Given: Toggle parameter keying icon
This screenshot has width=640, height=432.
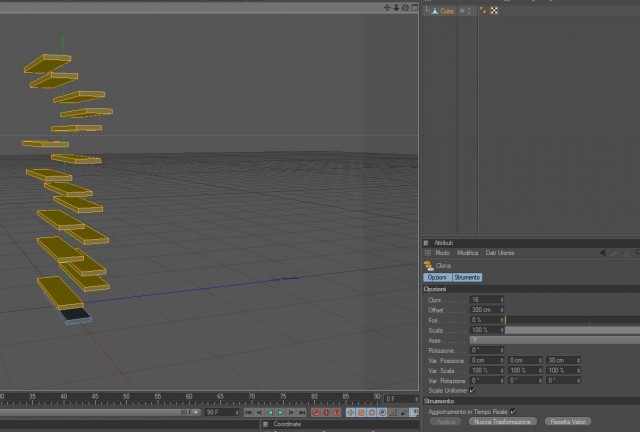Looking at the screenshot, I should point(382,412).
